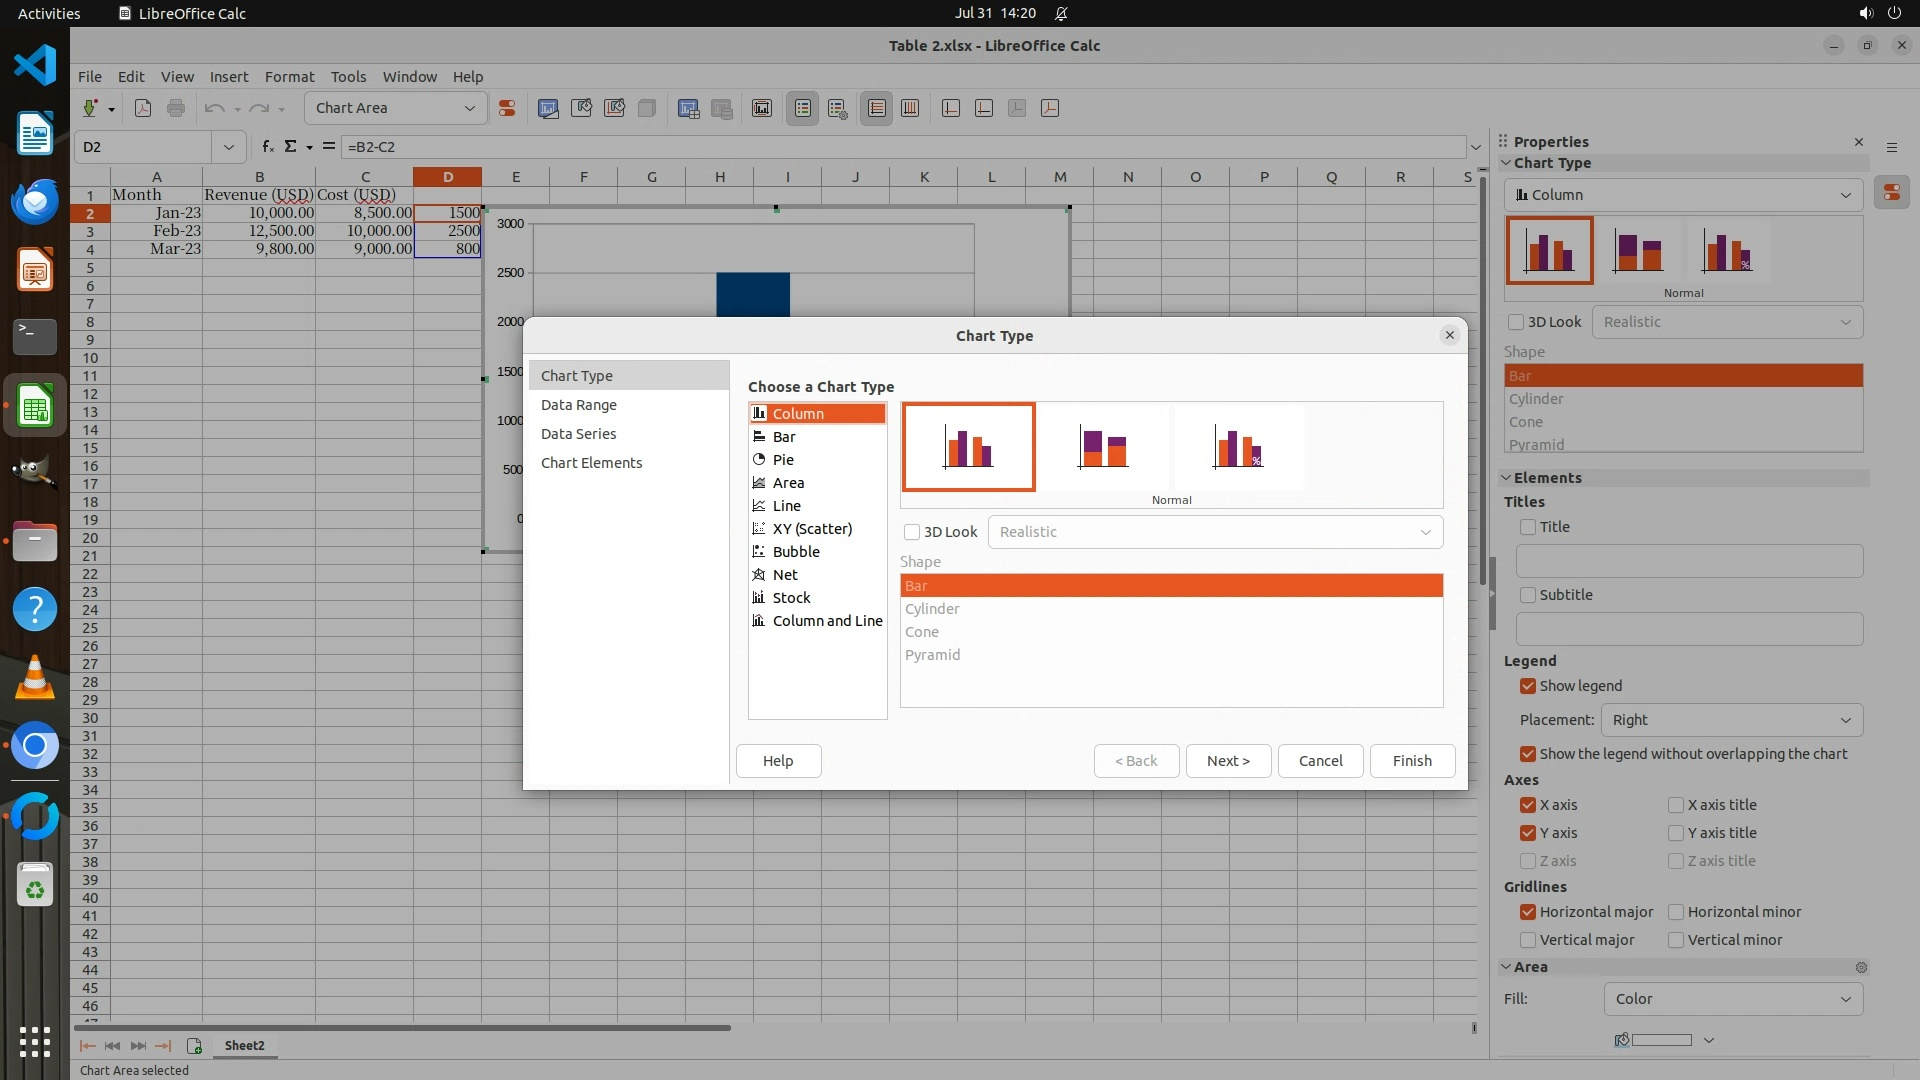Open Legend Placement dropdown set to Right
The height and width of the screenshot is (1080, 1920).
click(1731, 720)
